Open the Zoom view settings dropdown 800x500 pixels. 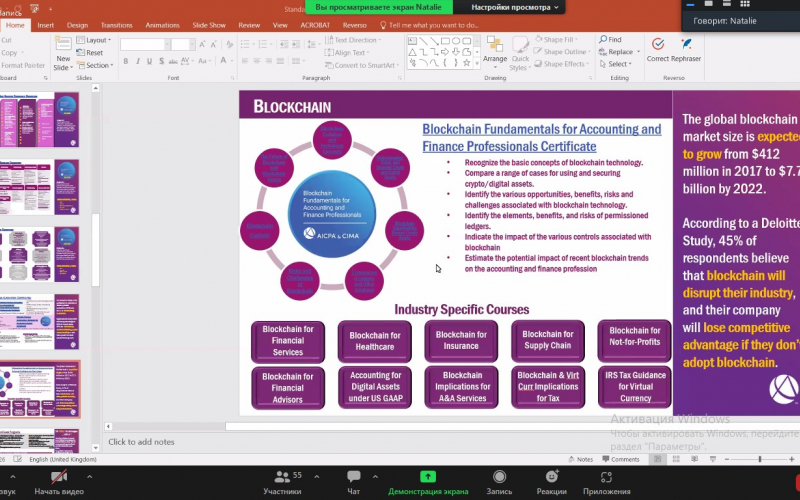(x=514, y=7)
